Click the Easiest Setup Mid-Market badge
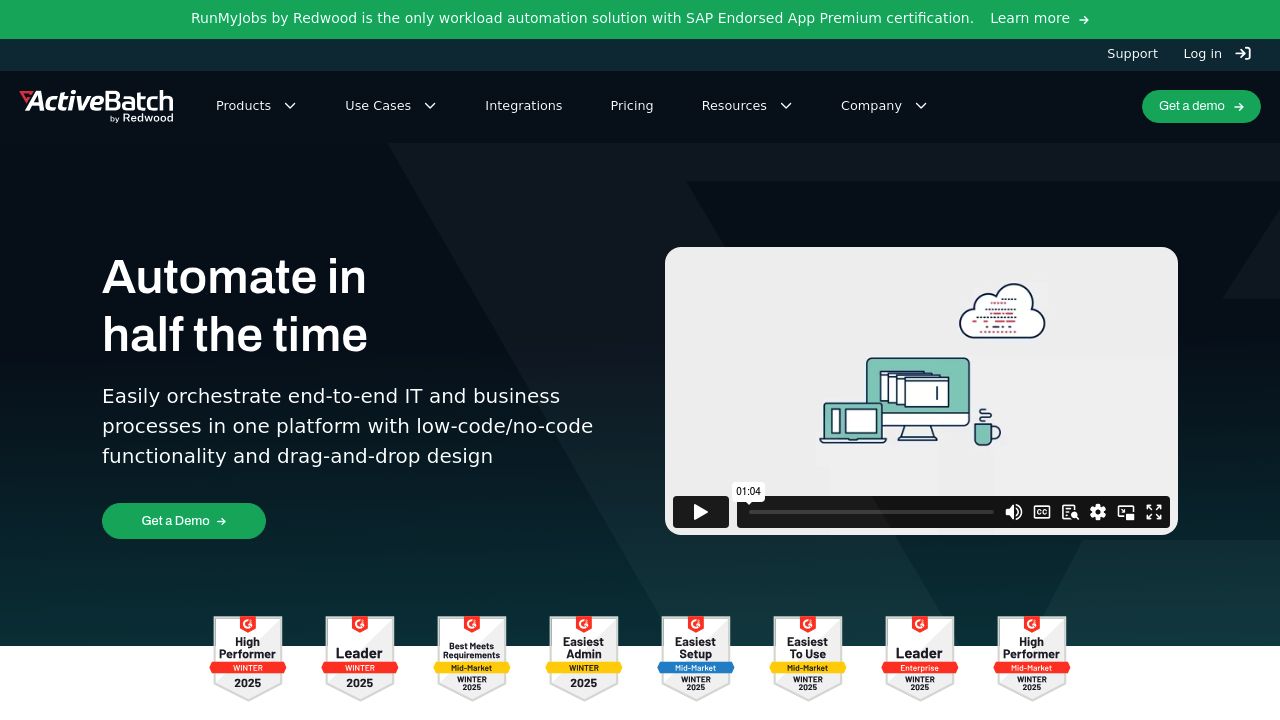Image resolution: width=1280 pixels, height=720 pixels. pyautogui.click(x=696, y=658)
